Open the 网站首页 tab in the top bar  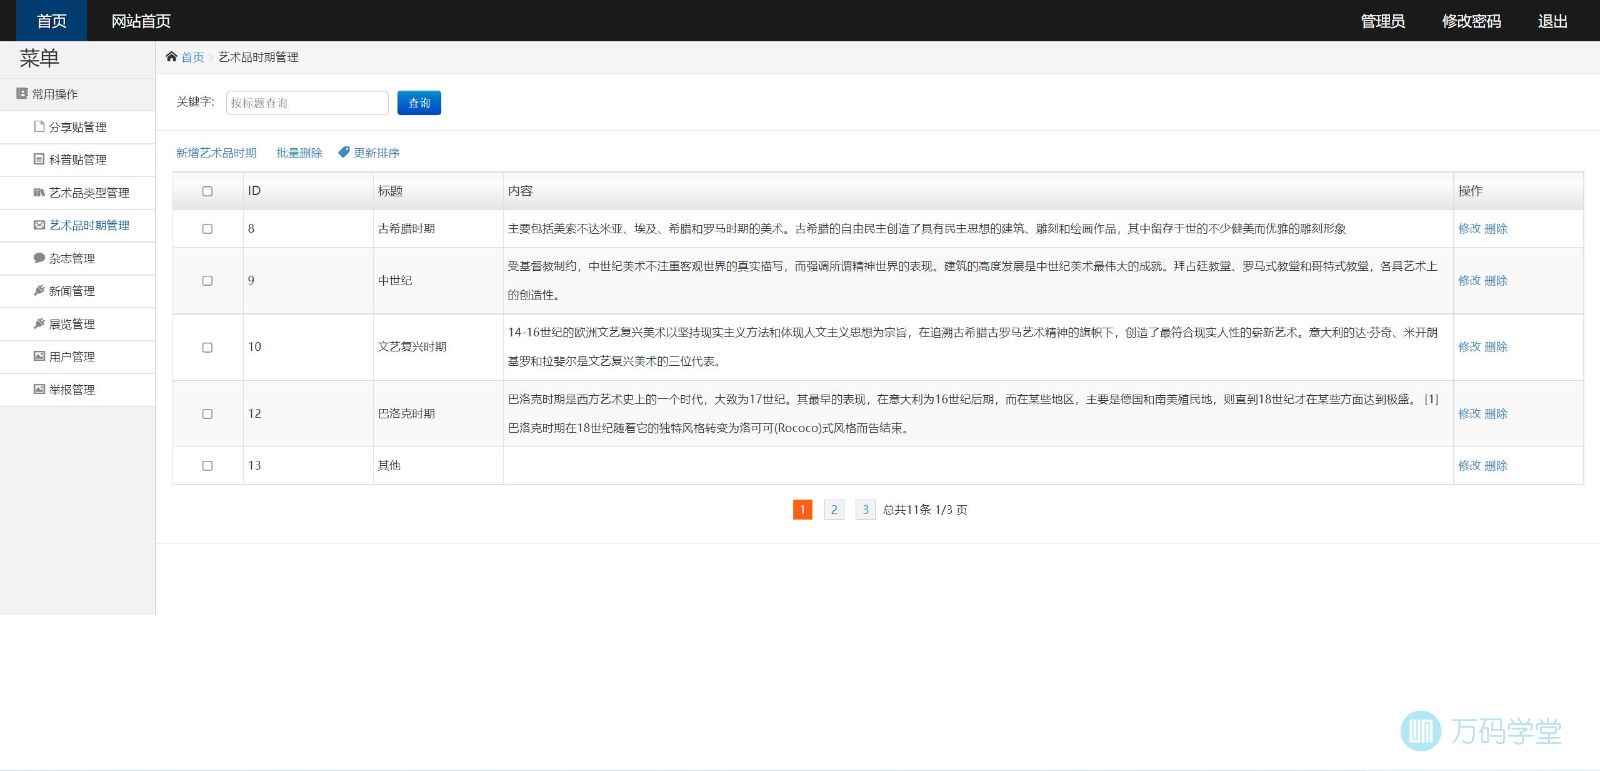[141, 21]
